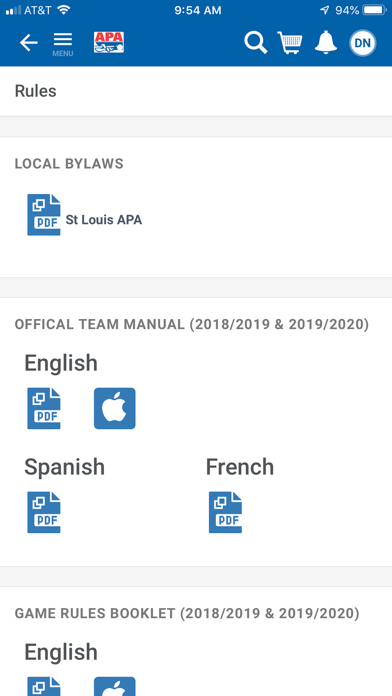The width and height of the screenshot is (392, 696).
Task: Open English Team Manual PDF
Action: pyautogui.click(x=44, y=408)
